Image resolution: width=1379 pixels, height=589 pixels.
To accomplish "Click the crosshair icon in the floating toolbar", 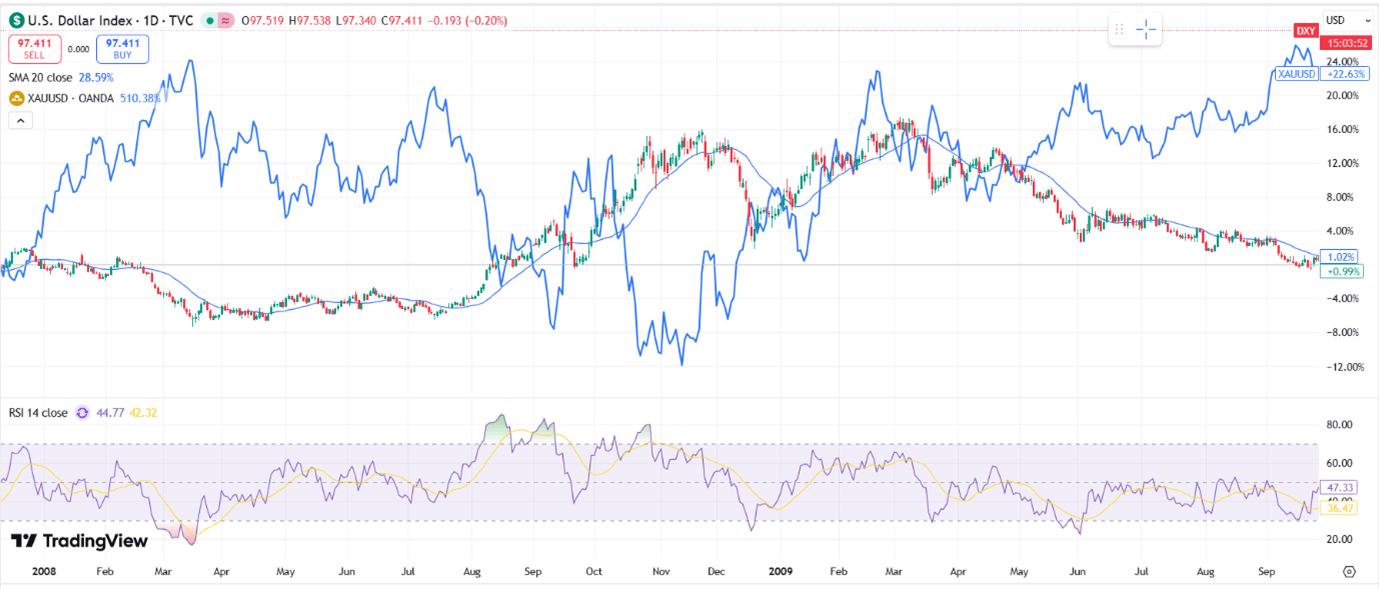I will 1146,29.
